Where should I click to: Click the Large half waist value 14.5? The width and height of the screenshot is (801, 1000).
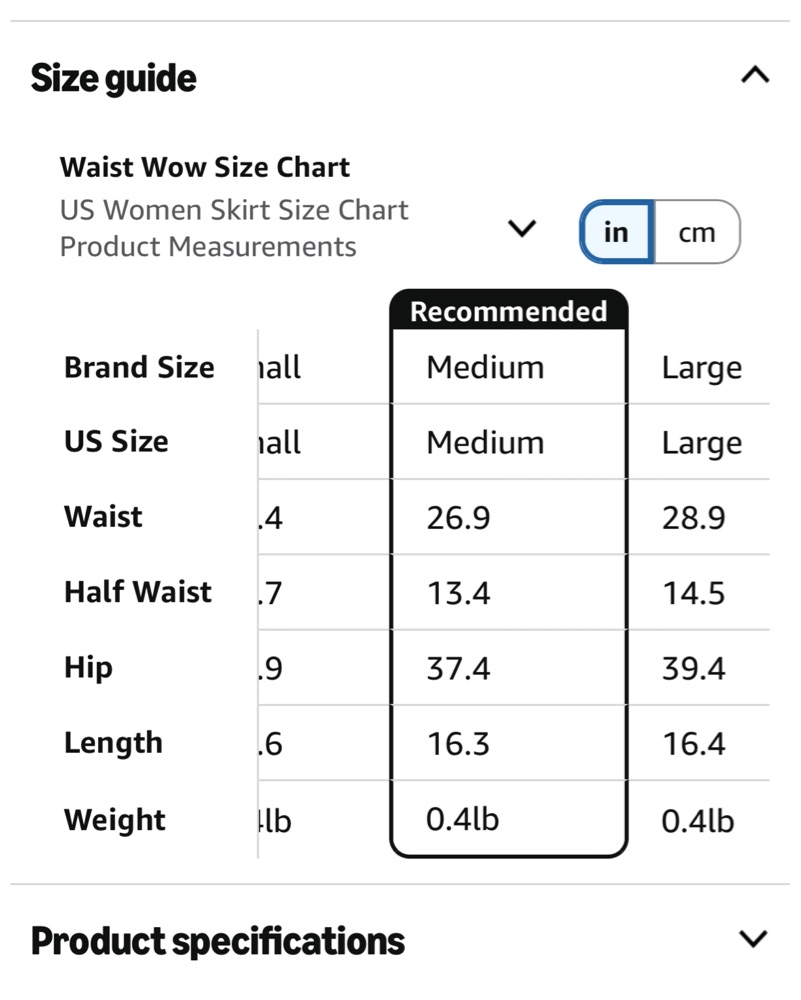tap(693, 593)
